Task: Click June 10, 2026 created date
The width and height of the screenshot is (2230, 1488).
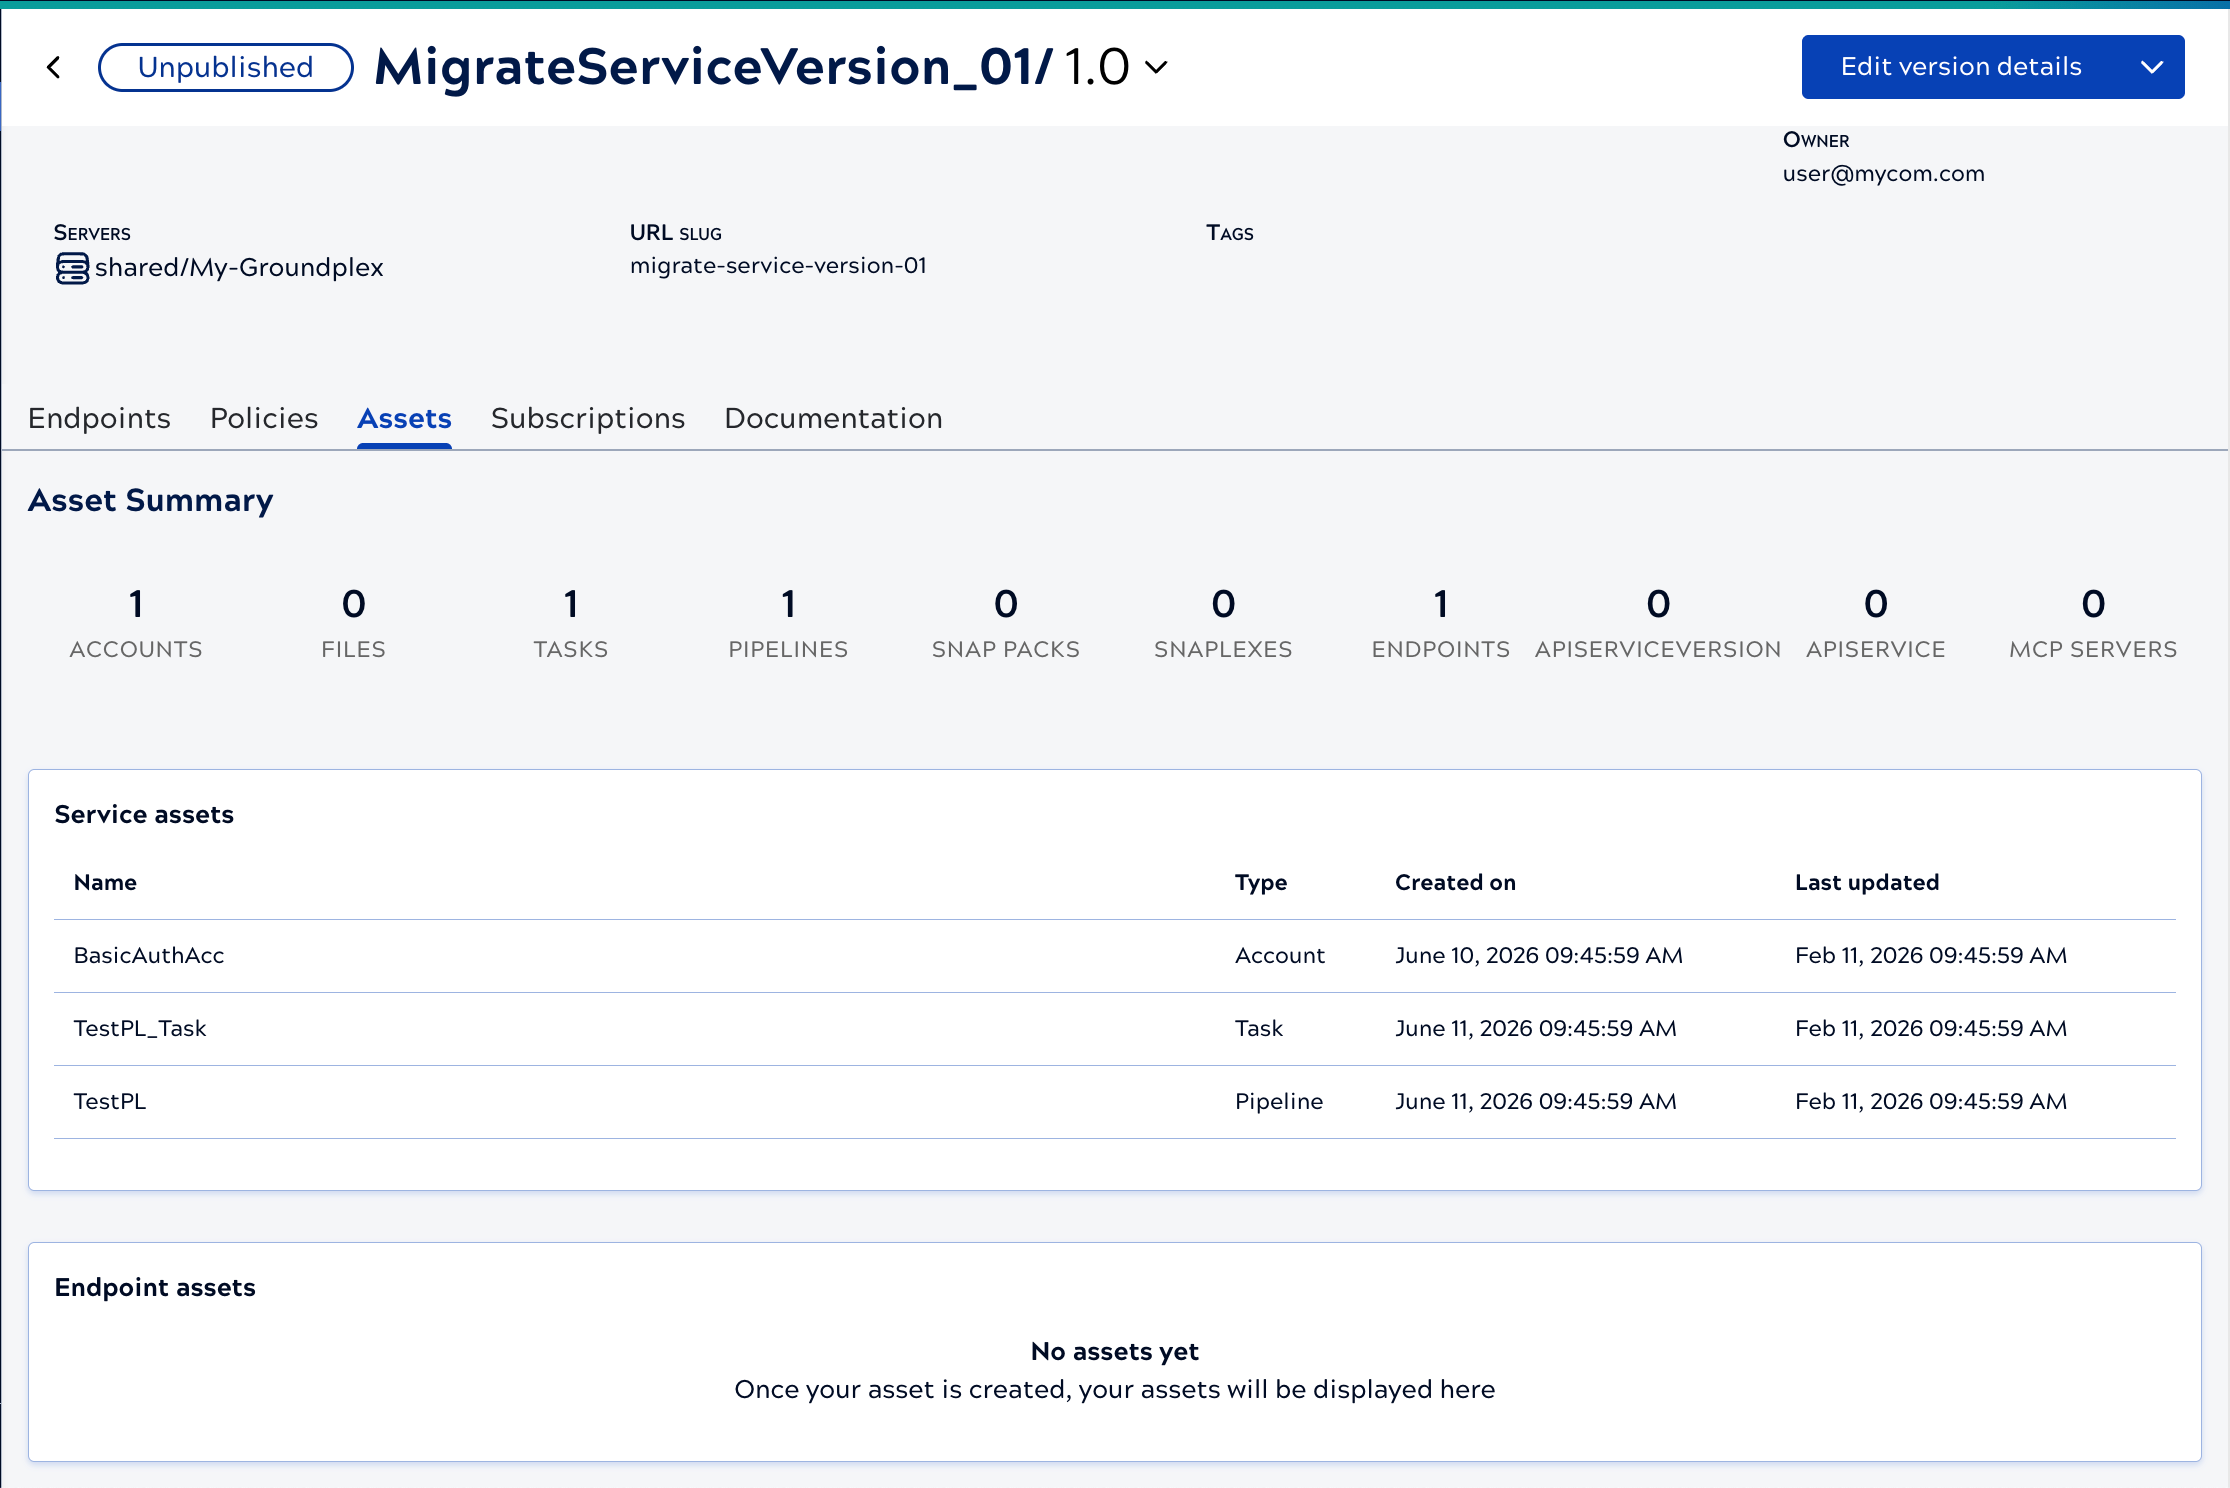Action: coord(1539,955)
